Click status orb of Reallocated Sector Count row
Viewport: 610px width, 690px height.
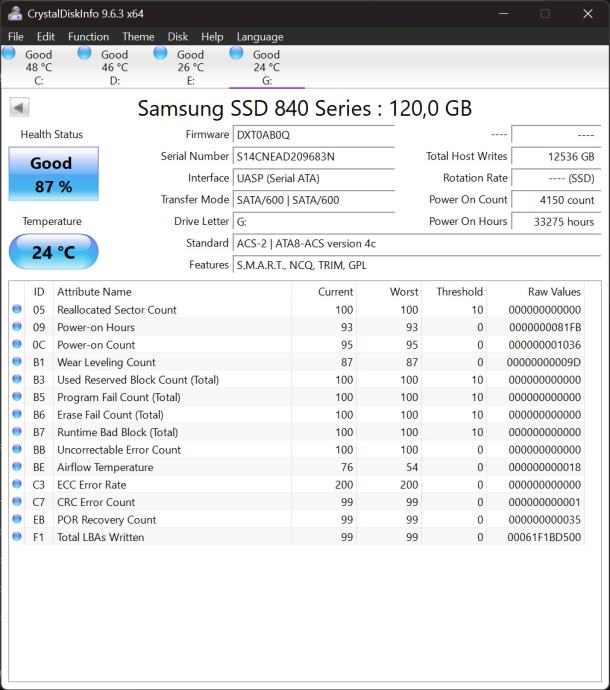[17, 309]
